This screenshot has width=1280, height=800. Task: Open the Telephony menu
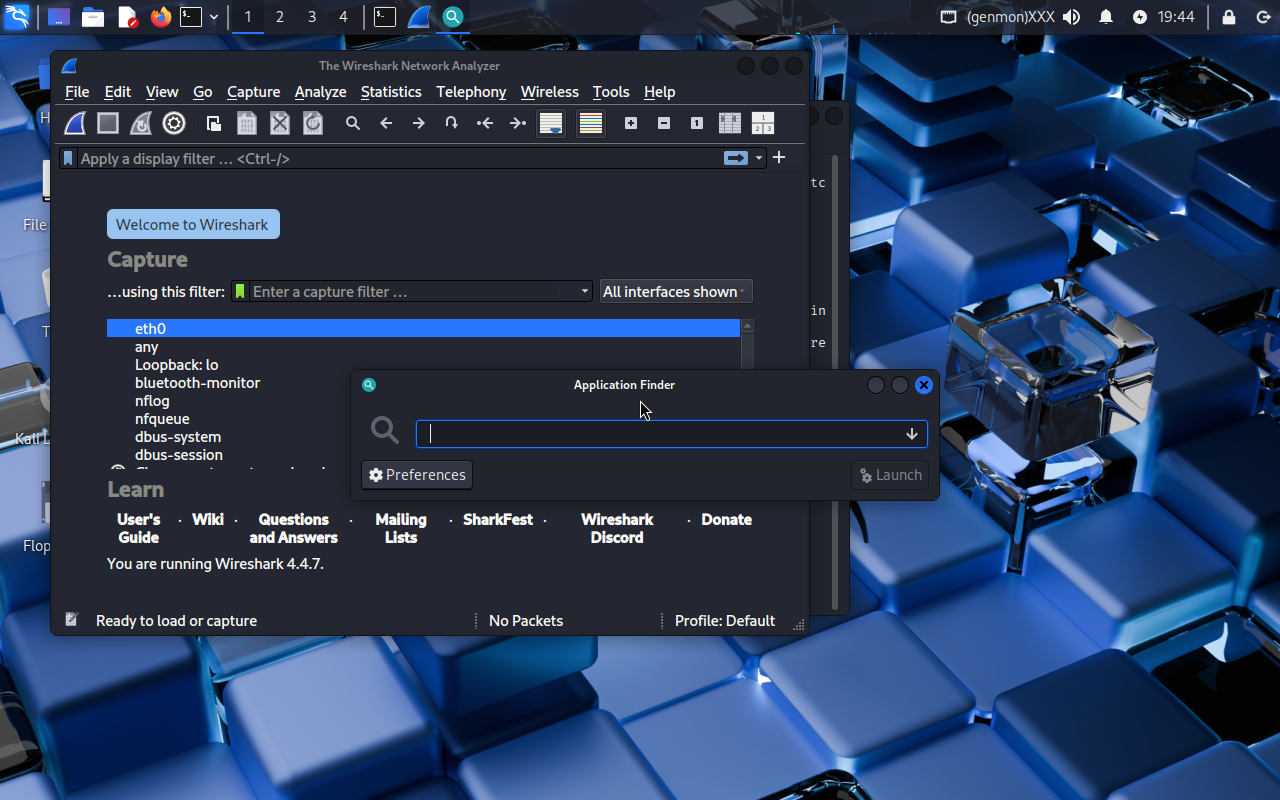click(471, 91)
